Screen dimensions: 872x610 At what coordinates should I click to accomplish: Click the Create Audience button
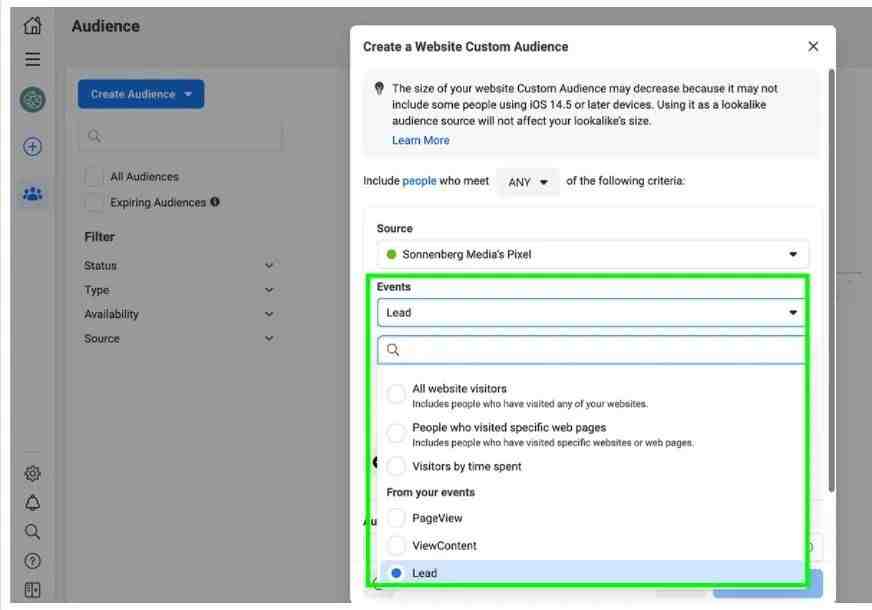coord(141,94)
